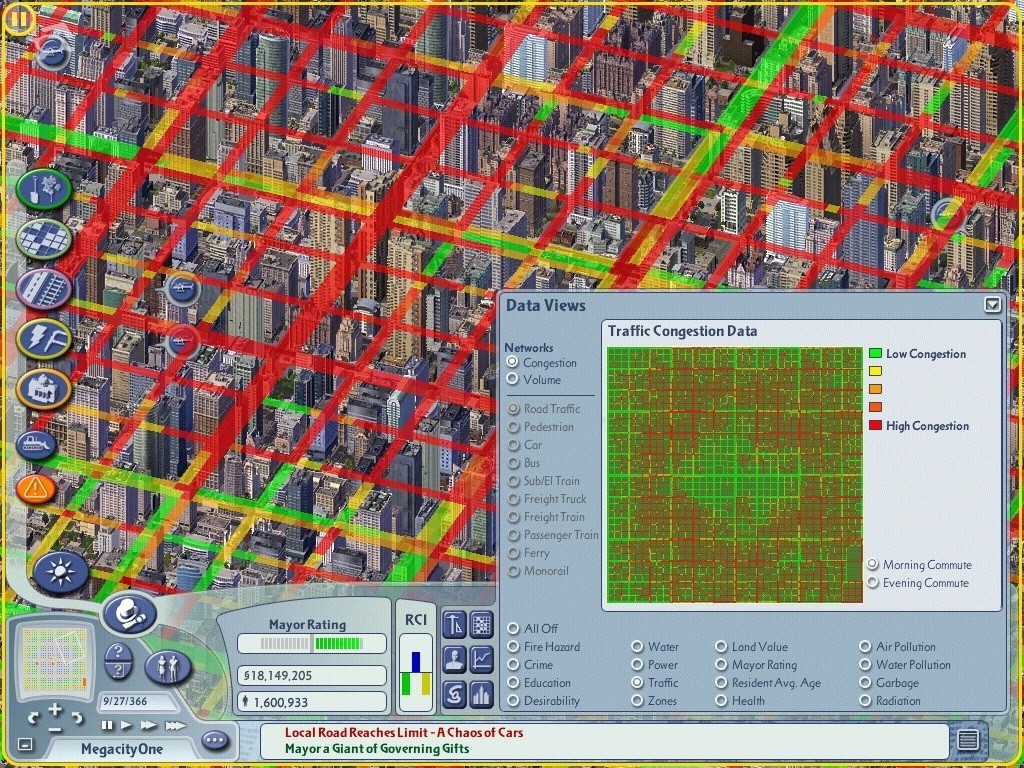Click the yellow congestion legend swatch
The image size is (1024, 768).
(x=875, y=371)
